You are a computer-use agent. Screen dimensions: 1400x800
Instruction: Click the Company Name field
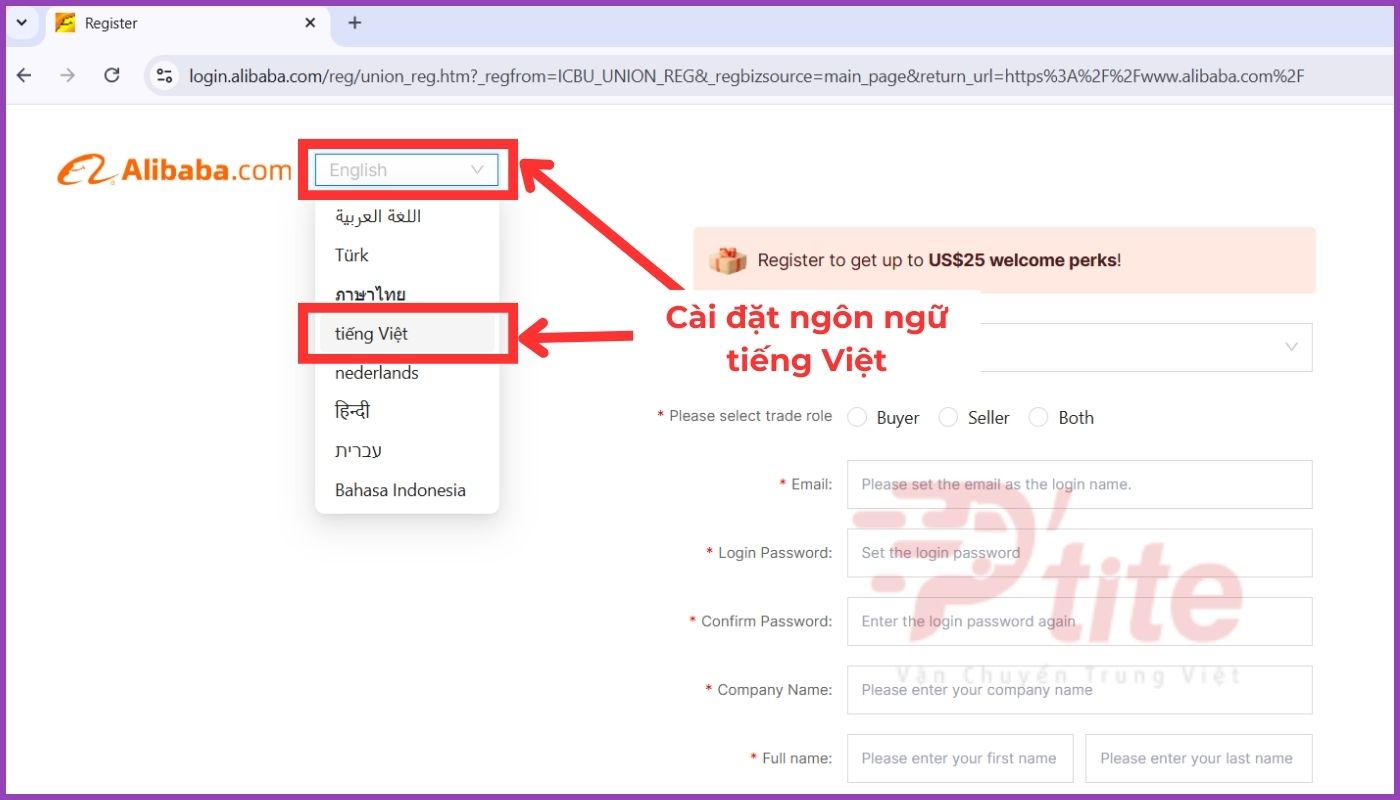[x=1079, y=690]
